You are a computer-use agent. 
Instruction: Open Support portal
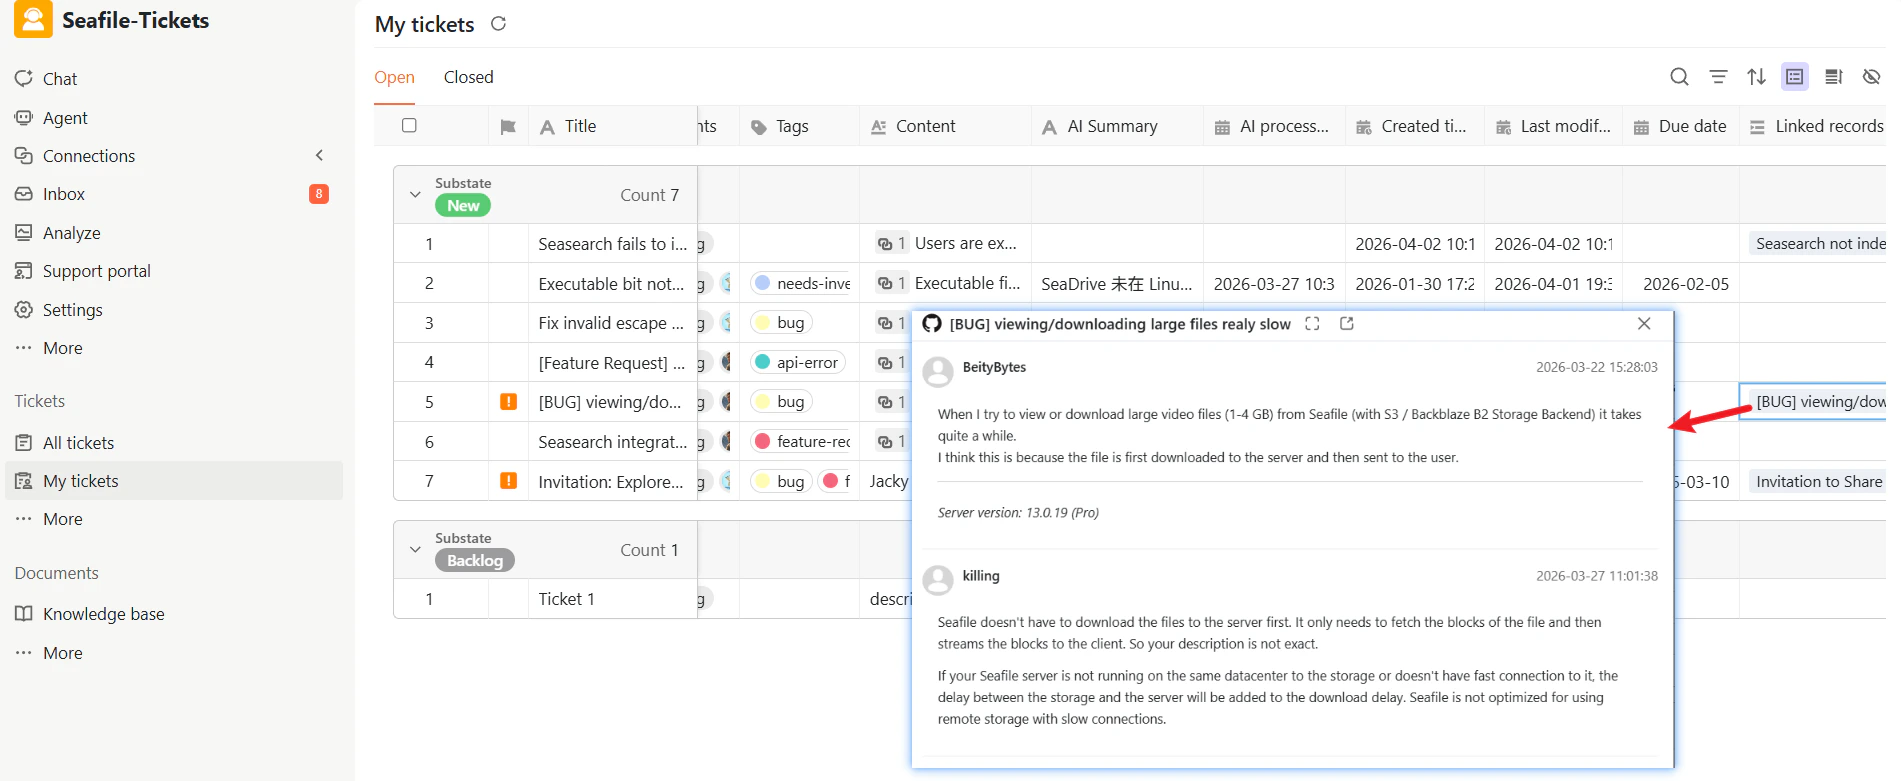pos(96,271)
